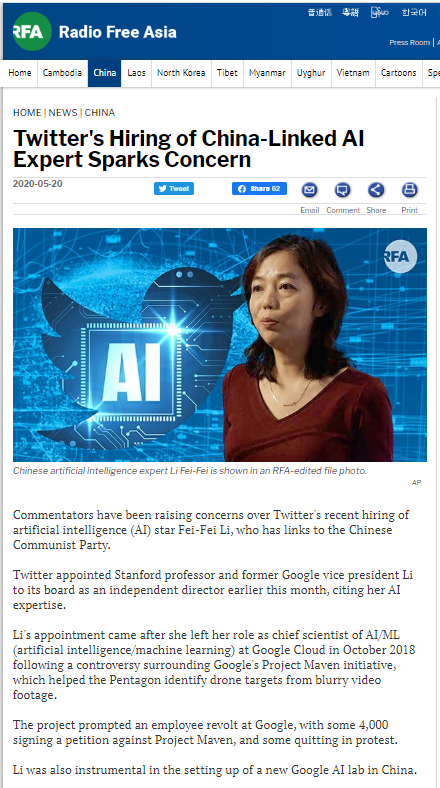Click the Twitter Tweet button
This screenshot has width=440, height=788.
pos(174,188)
